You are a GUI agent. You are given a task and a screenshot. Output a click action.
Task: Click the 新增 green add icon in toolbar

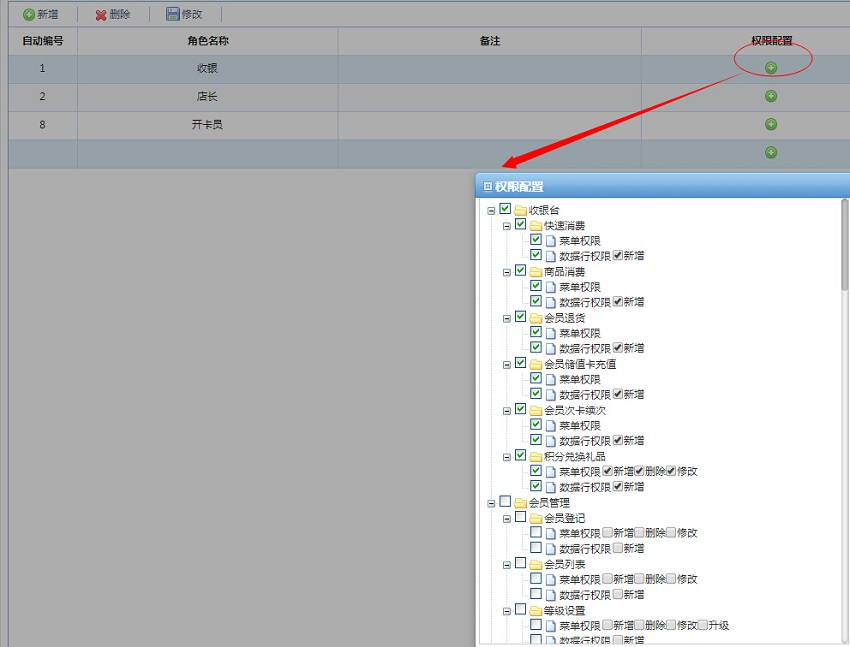[x=29, y=15]
